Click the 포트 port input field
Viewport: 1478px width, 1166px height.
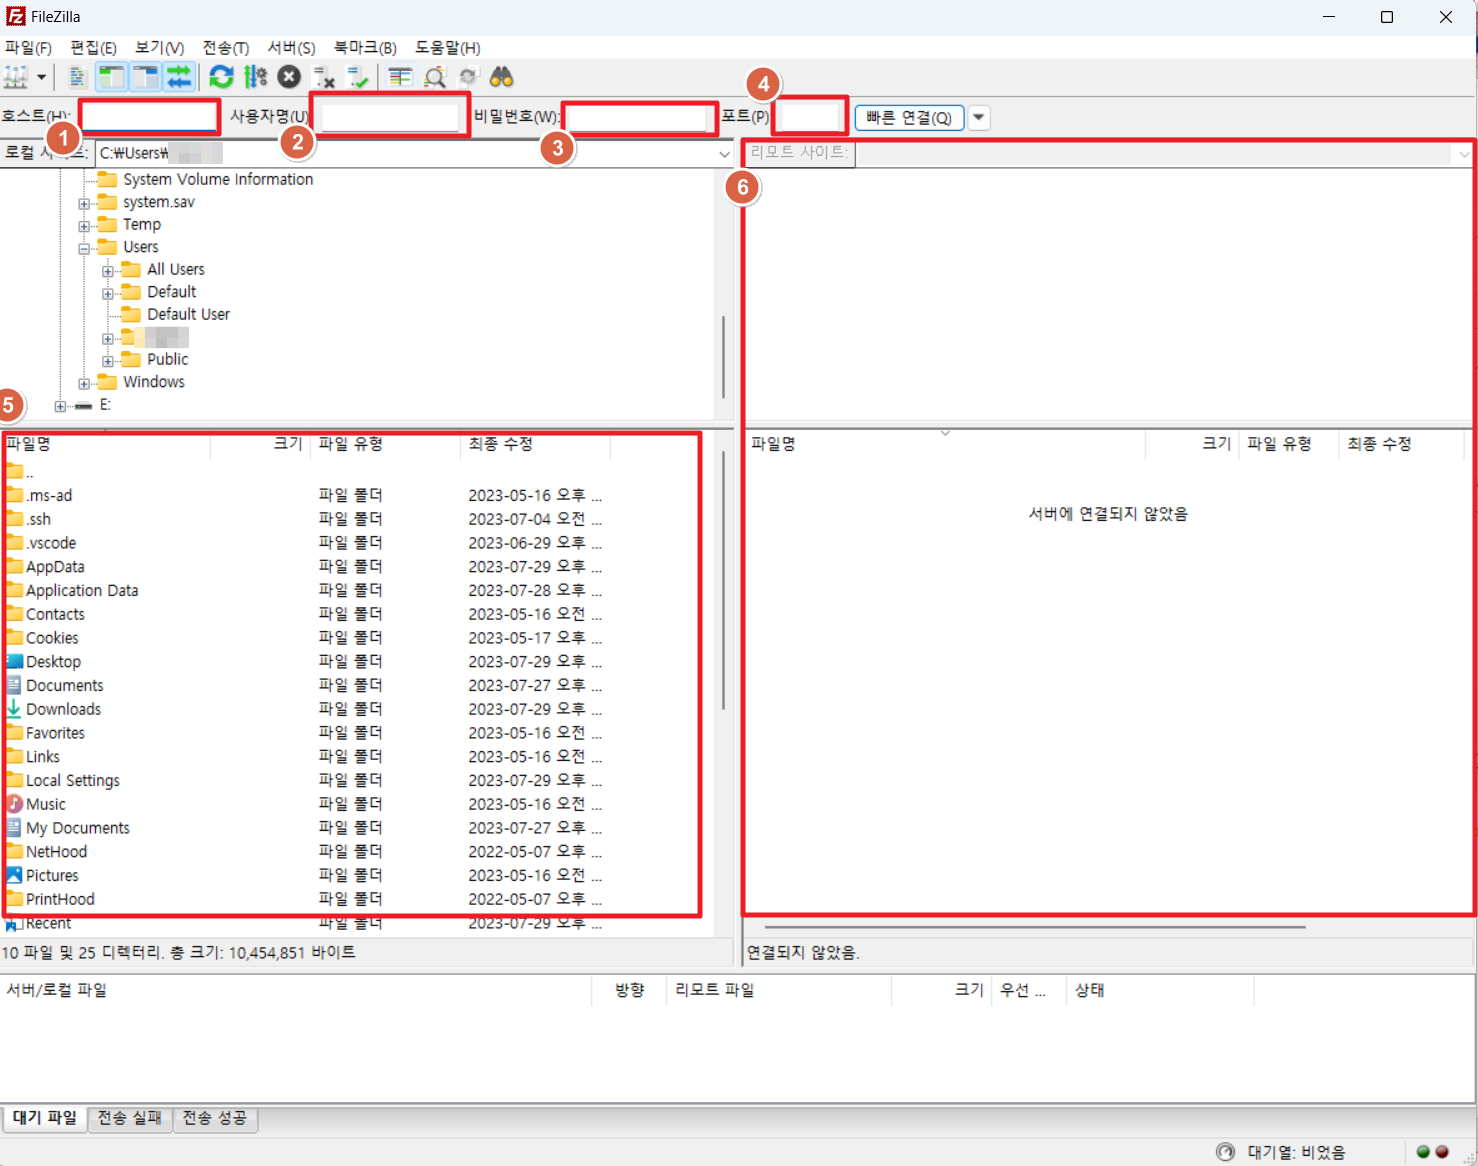coord(808,117)
